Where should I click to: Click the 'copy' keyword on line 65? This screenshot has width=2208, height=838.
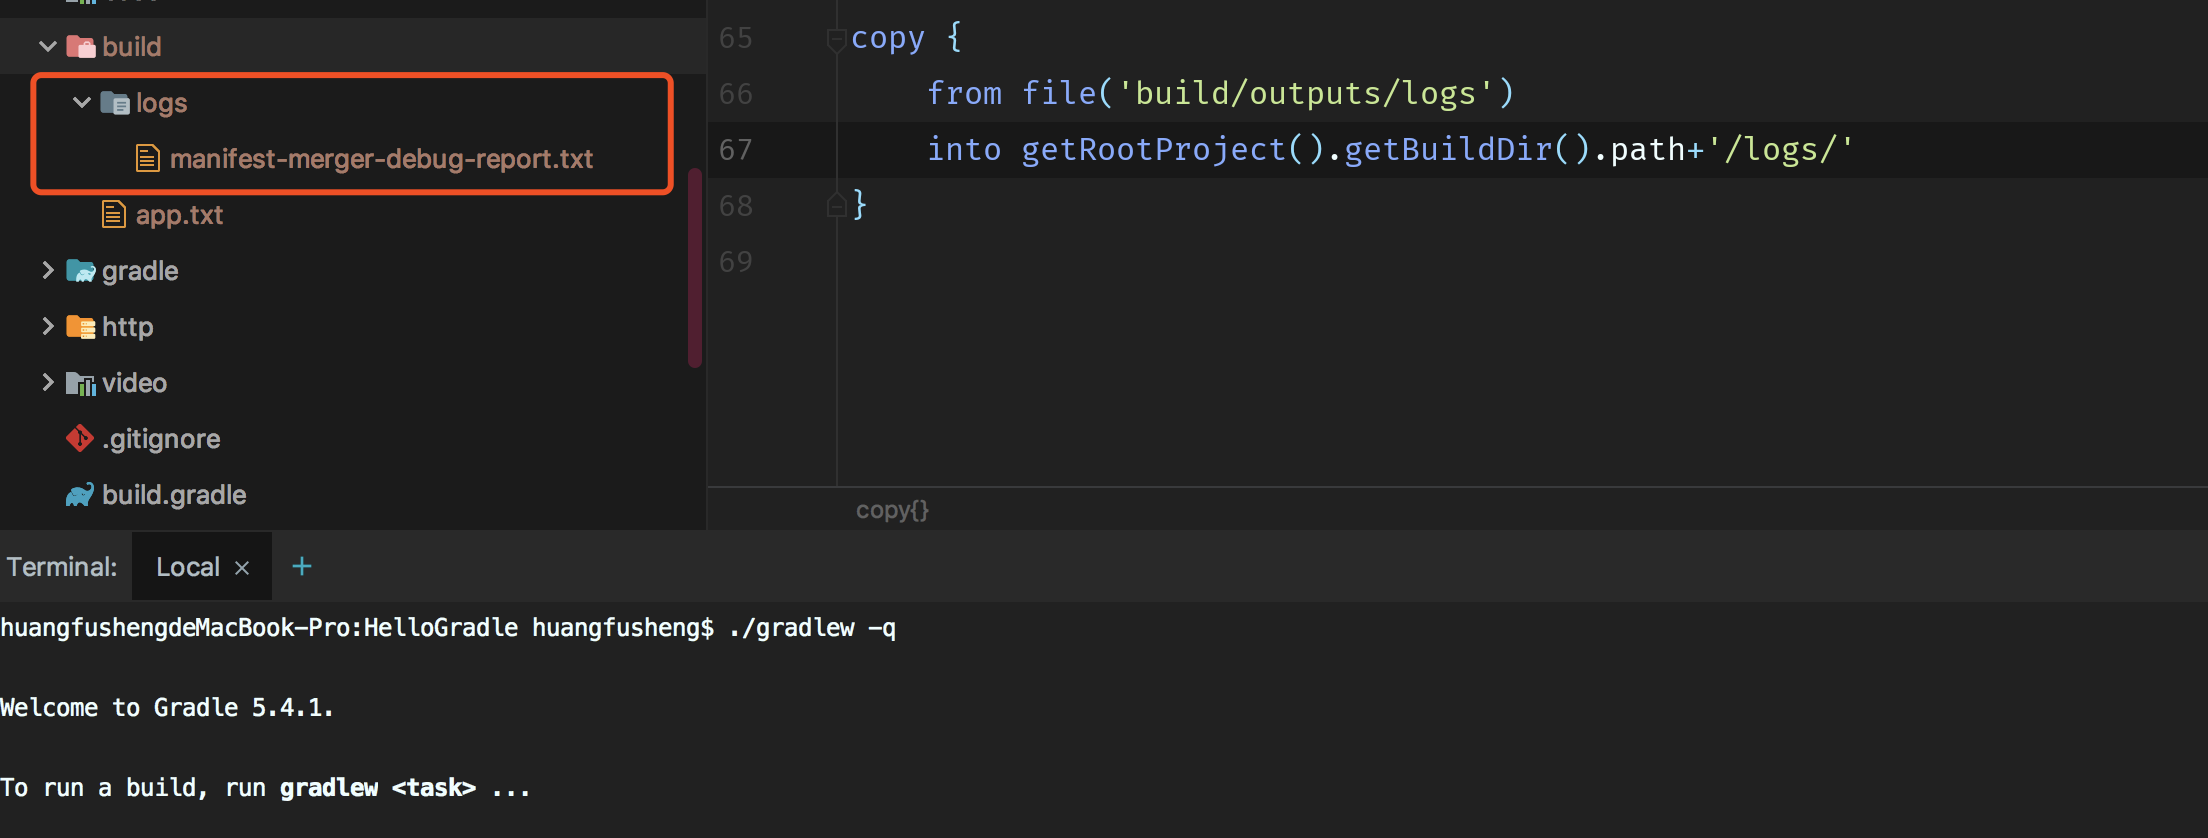(888, 38)
